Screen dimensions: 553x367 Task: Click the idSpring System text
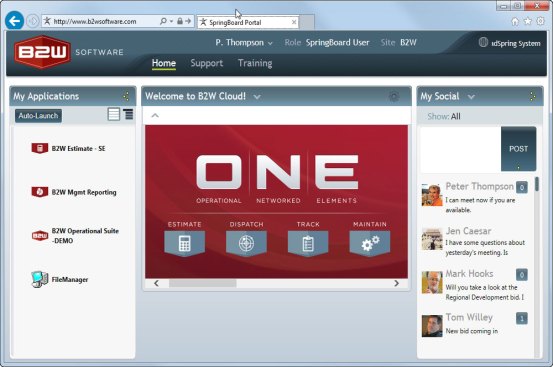pyautogui.click(x=516, y=43)
